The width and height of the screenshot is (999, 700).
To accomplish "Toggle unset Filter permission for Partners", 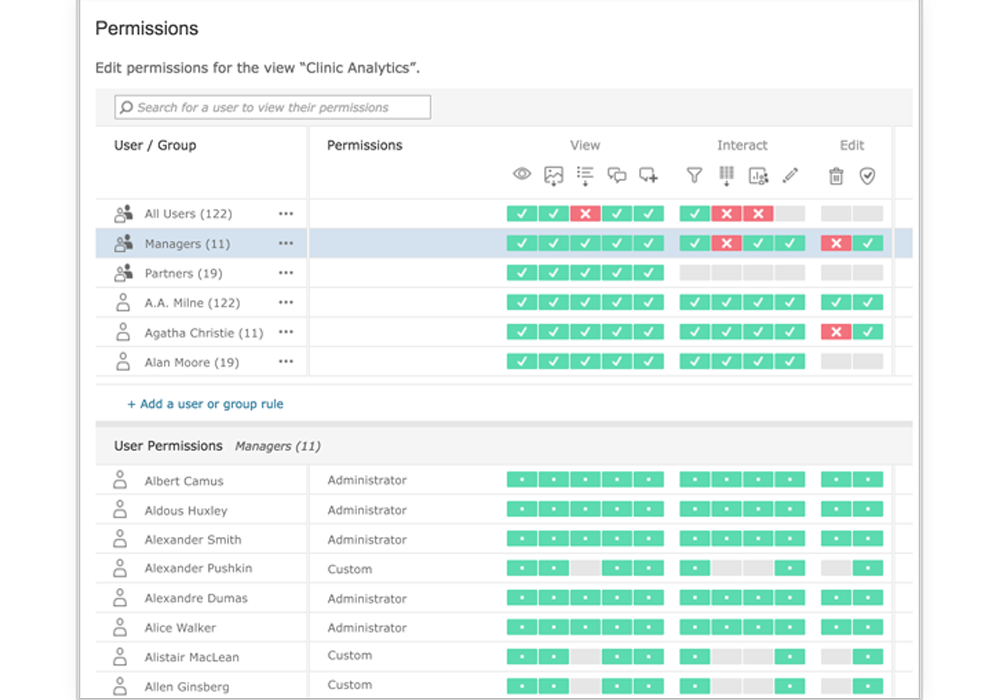I will click(x=694, y=273).
